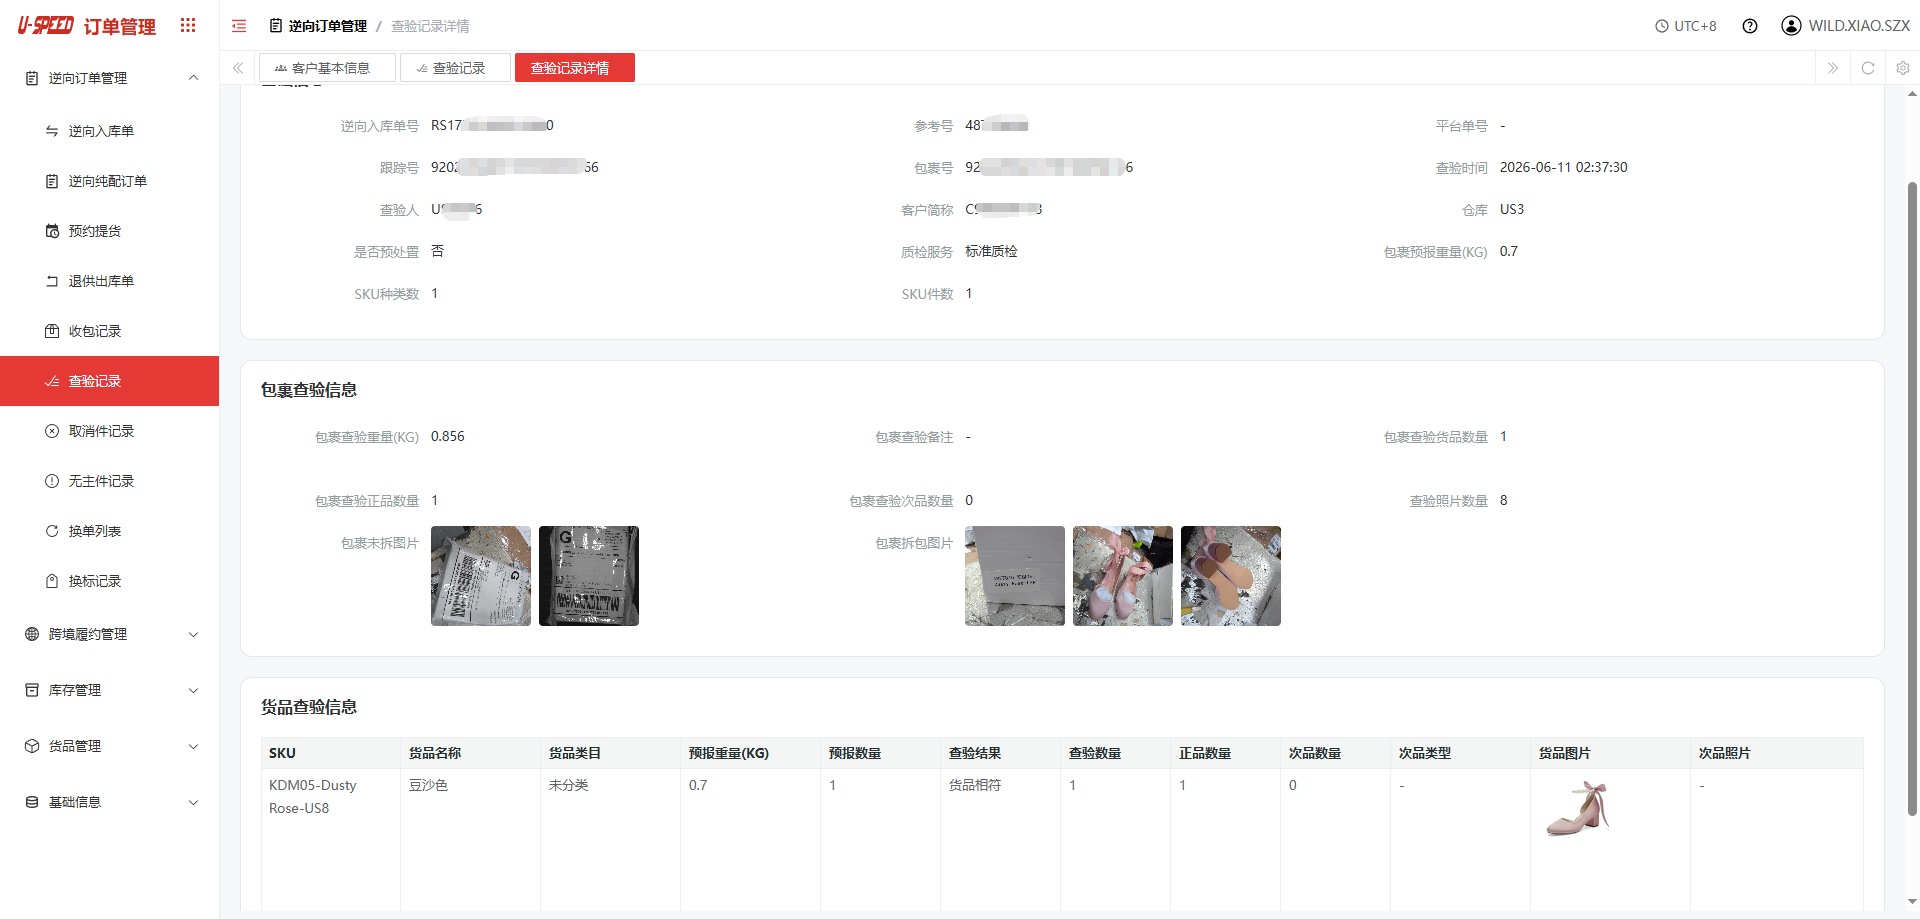Click the 跨境履约管理 globe icon
Viewport: 1920px width, 919px height.
click(x=32, y=634)
